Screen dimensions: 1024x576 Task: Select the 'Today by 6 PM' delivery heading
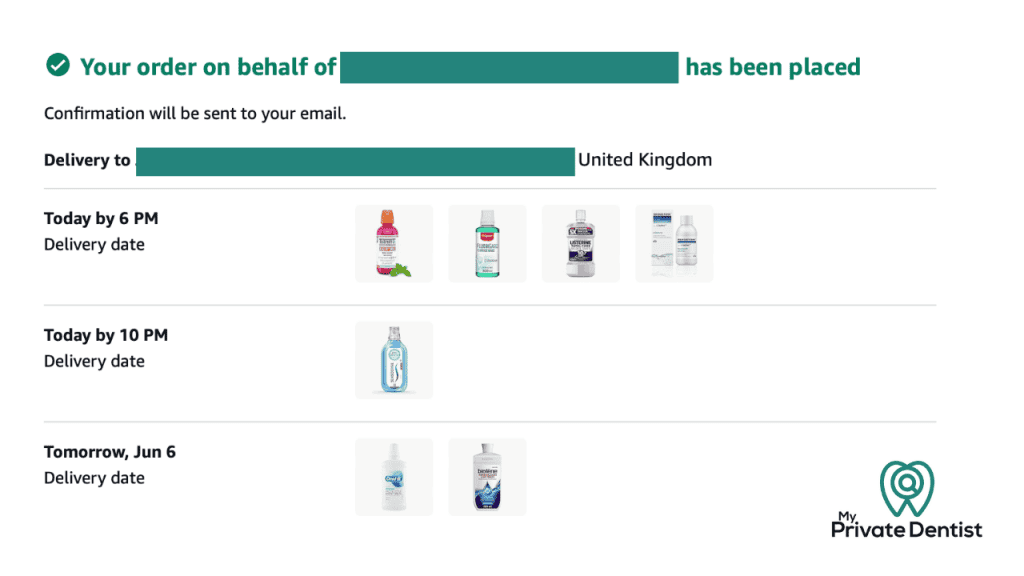coord(101,219)
